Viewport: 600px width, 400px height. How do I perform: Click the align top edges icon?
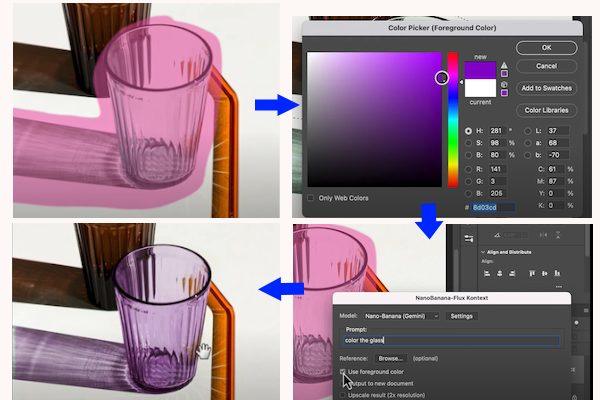532,273
